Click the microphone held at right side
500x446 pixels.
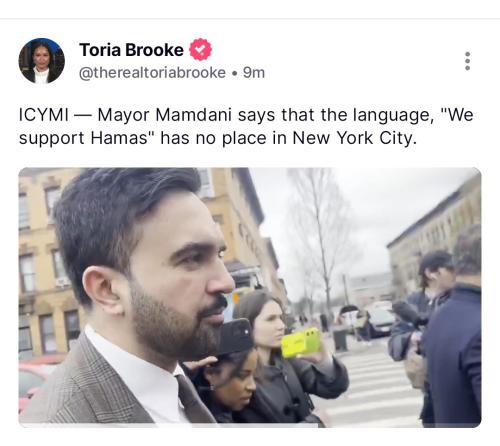[x=407, y=313]
